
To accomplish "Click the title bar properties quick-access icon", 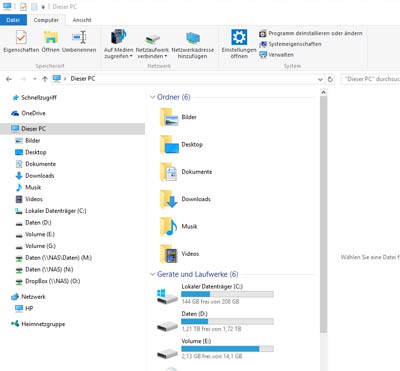I will pyautogui.click(x=23, y=6).
